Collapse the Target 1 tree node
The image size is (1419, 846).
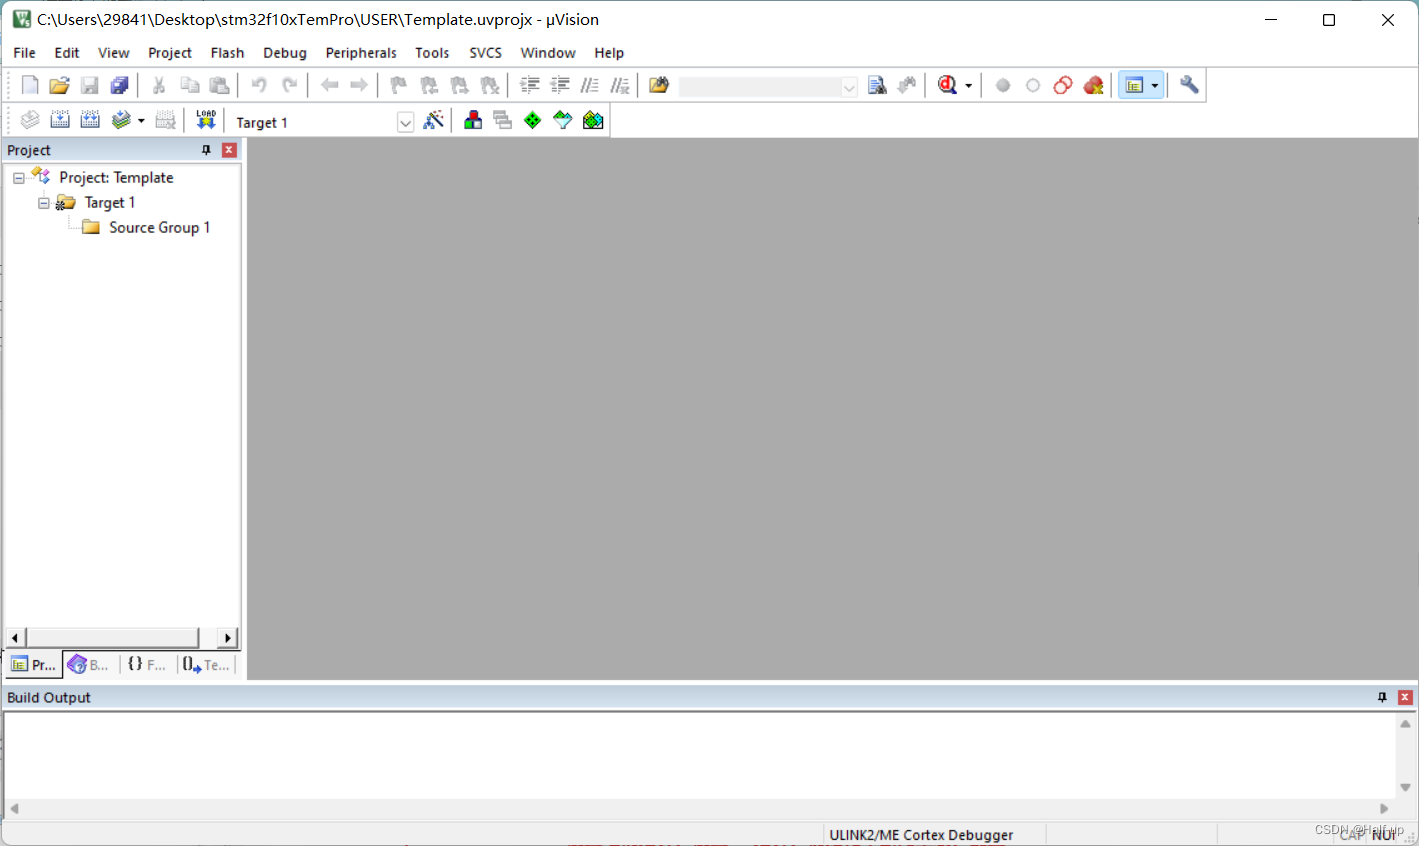click(x=44, y=203)
